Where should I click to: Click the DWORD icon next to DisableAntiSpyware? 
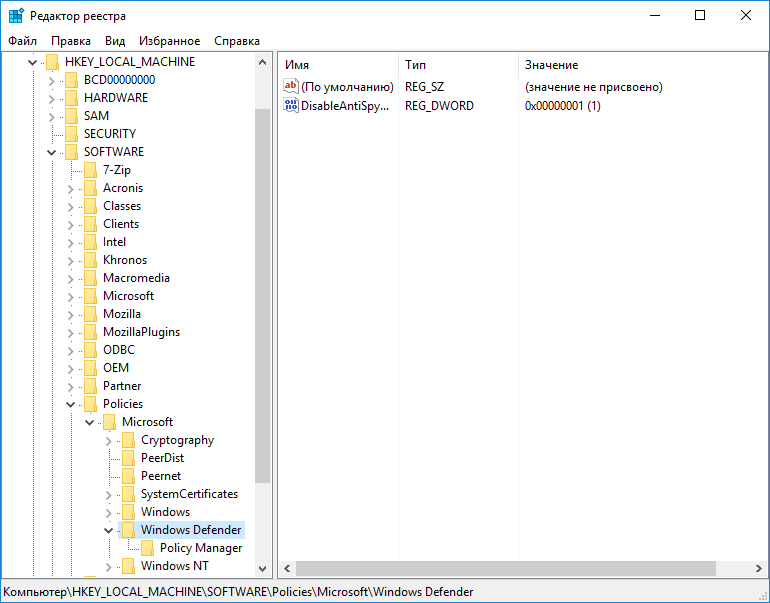click(291, 105)
